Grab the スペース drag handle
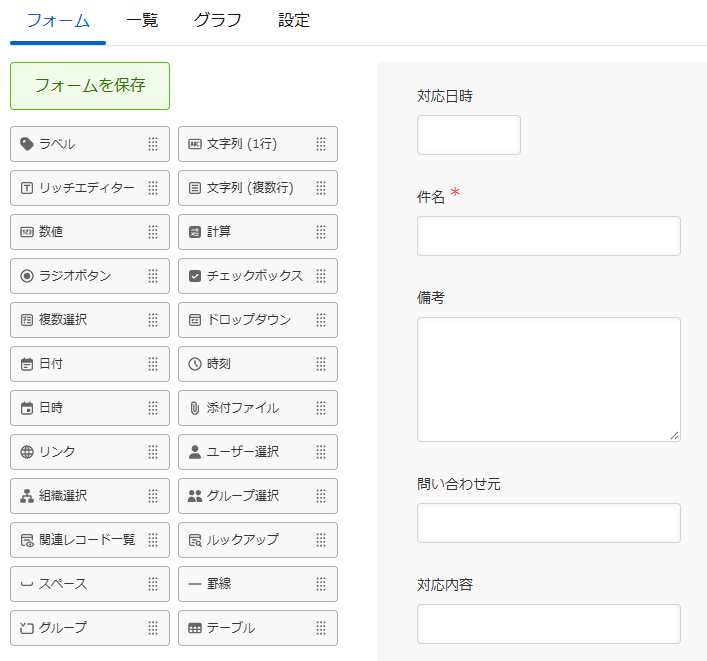The image size is (707, 661). (153, 584)
